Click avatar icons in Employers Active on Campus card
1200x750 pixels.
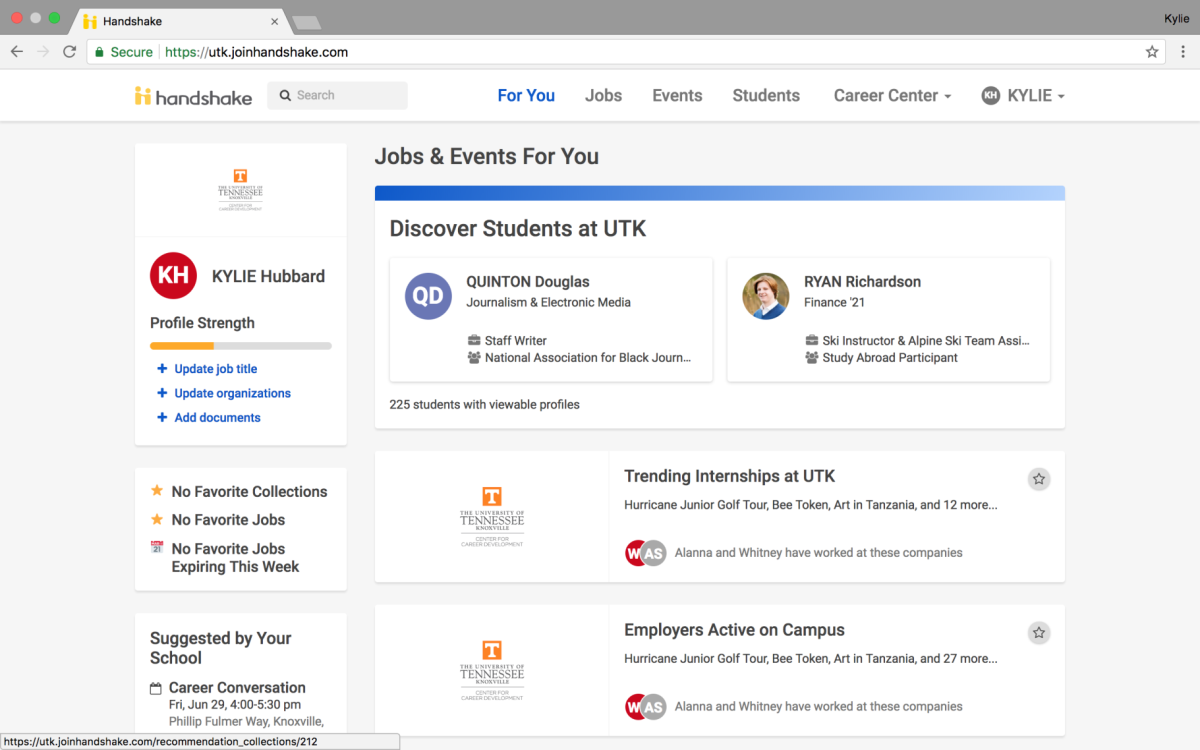click(x=646, y=707)
